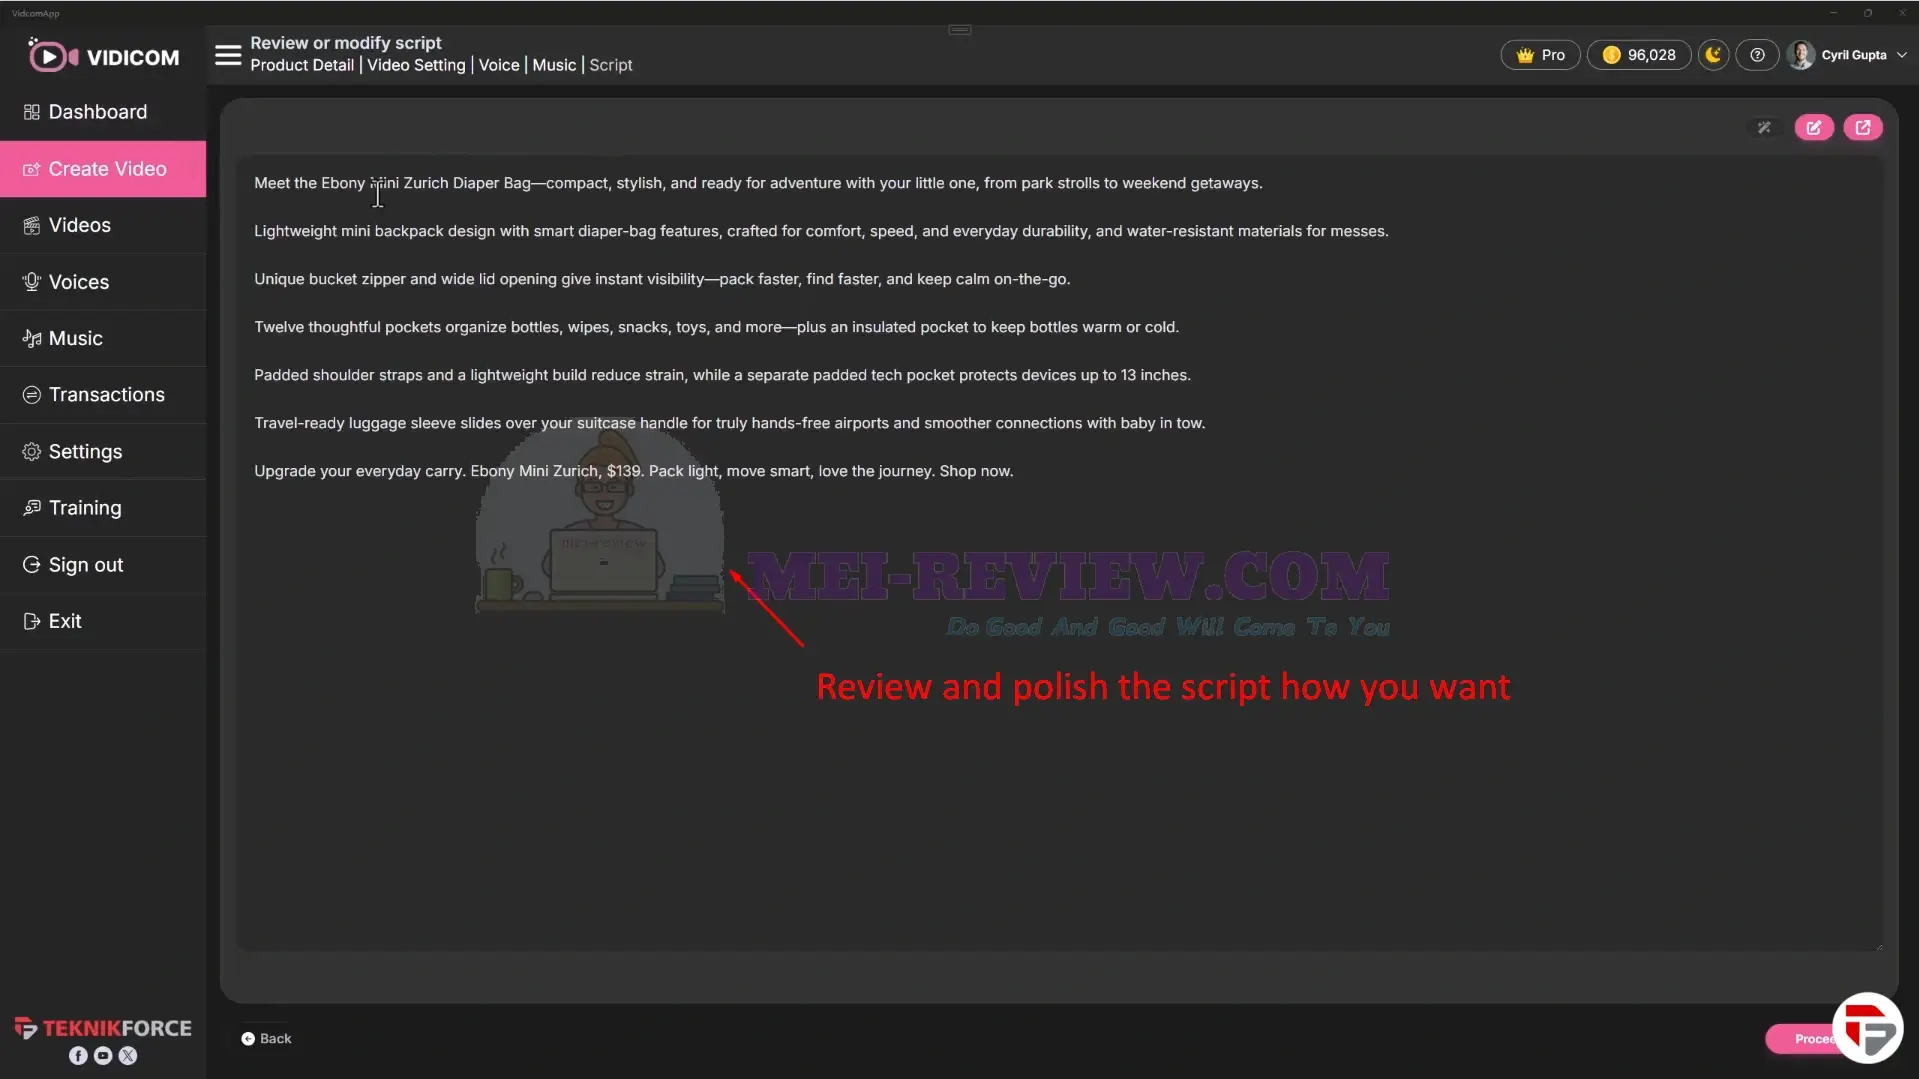Screen dimensions: 1919x1079
Task: Go to the Voice step
Action: [x=499, y=65]
